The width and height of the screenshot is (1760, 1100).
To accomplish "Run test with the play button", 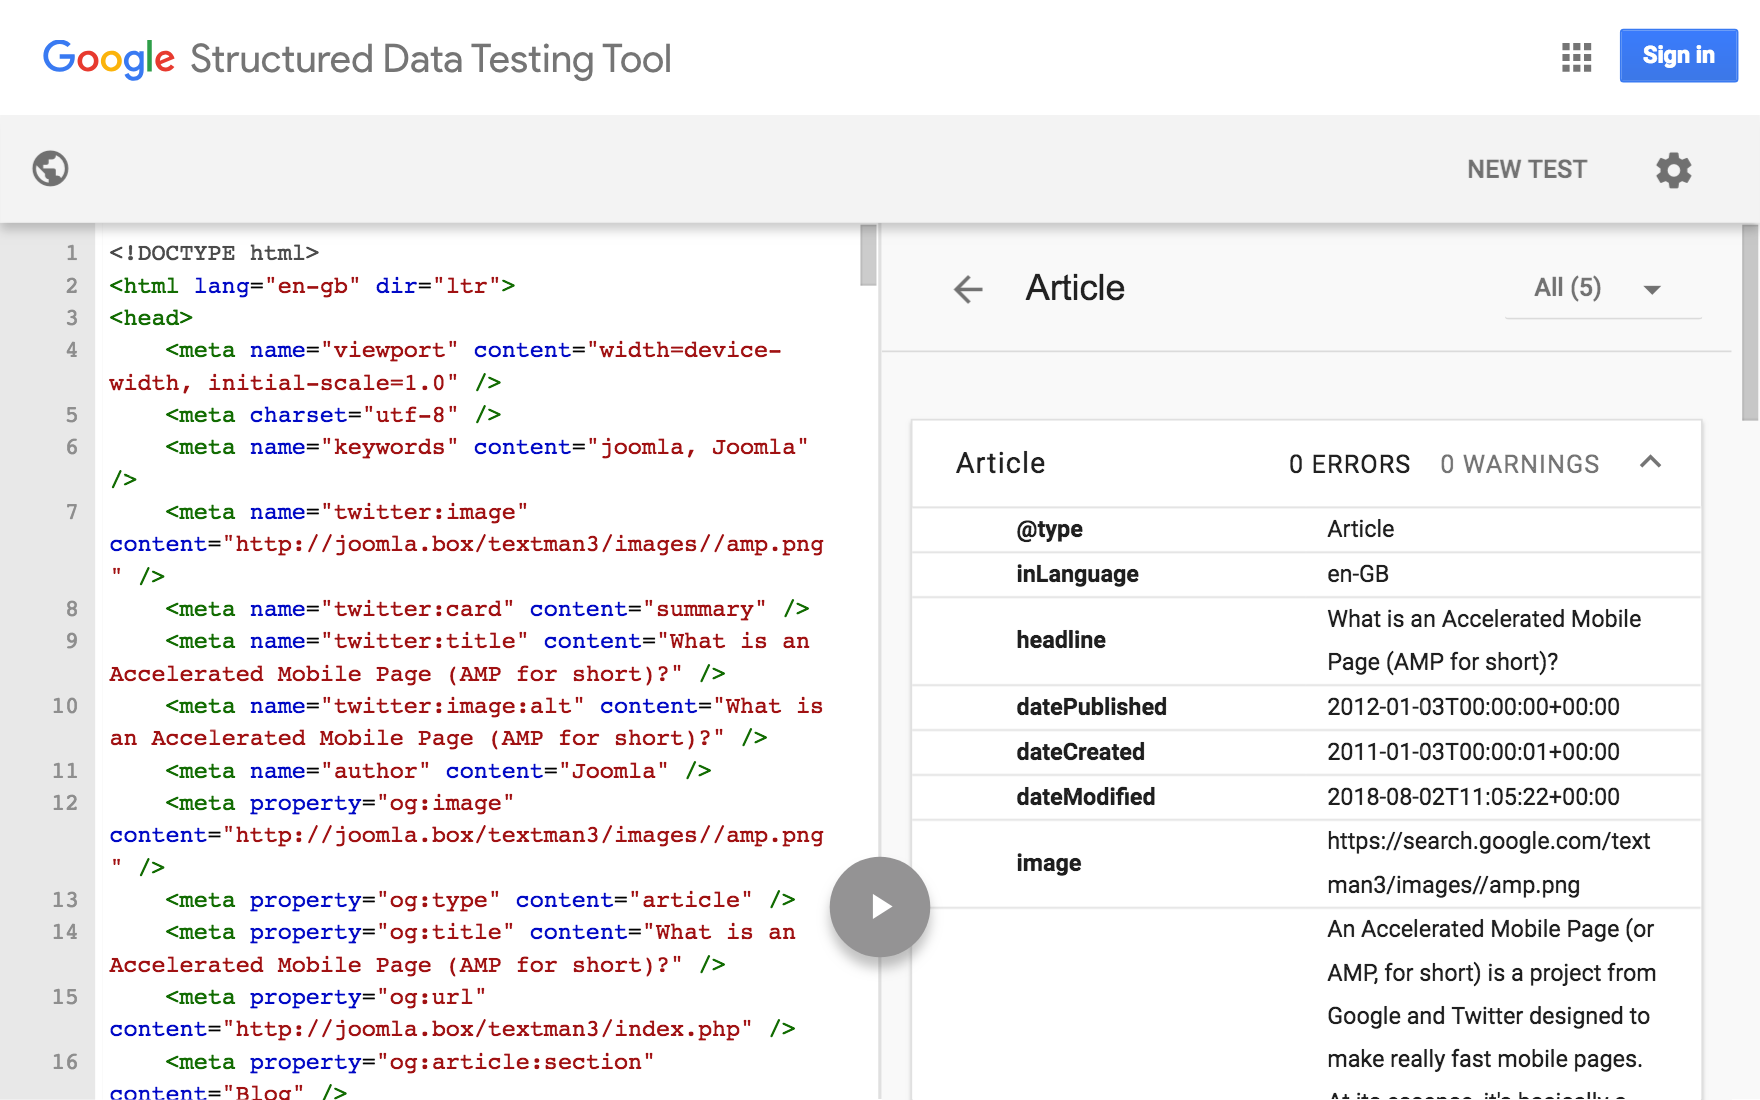I will coord(880,907).
